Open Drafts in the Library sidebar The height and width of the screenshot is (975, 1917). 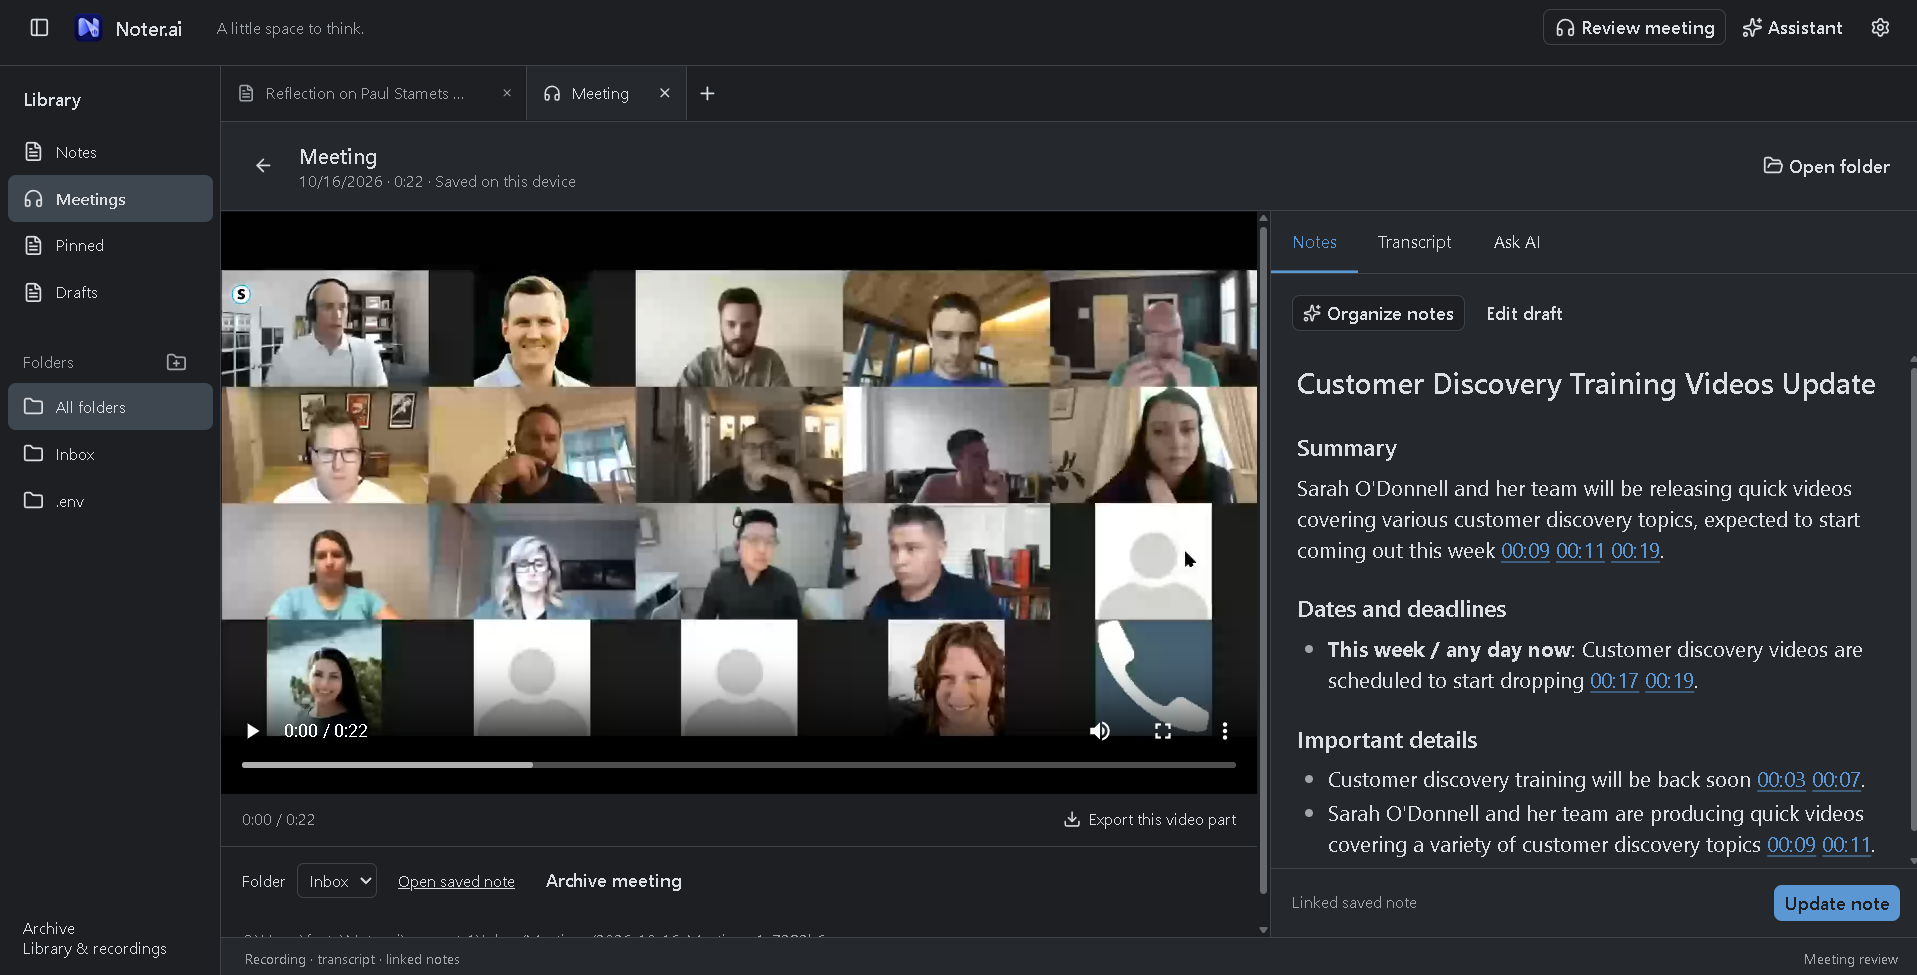(x=110, y=292)
